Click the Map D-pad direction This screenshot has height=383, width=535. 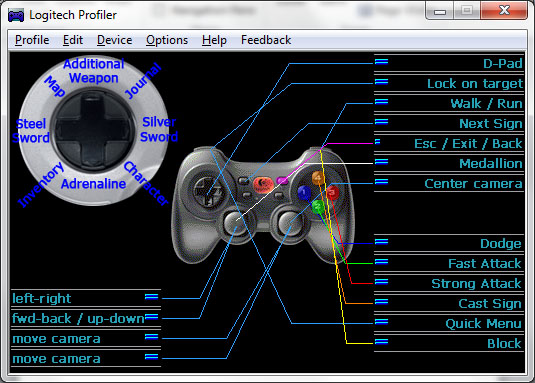(55, 86)
